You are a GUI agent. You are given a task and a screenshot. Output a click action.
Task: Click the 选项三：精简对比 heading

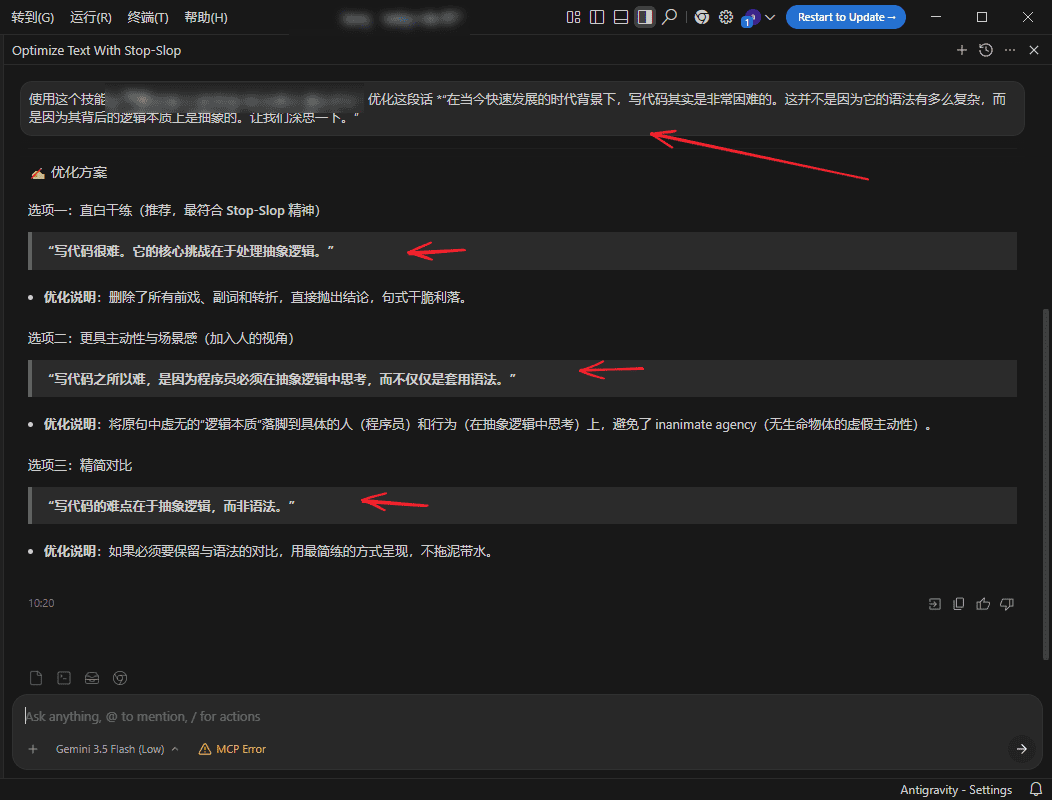pyautogui.click(x=80, y=465)
